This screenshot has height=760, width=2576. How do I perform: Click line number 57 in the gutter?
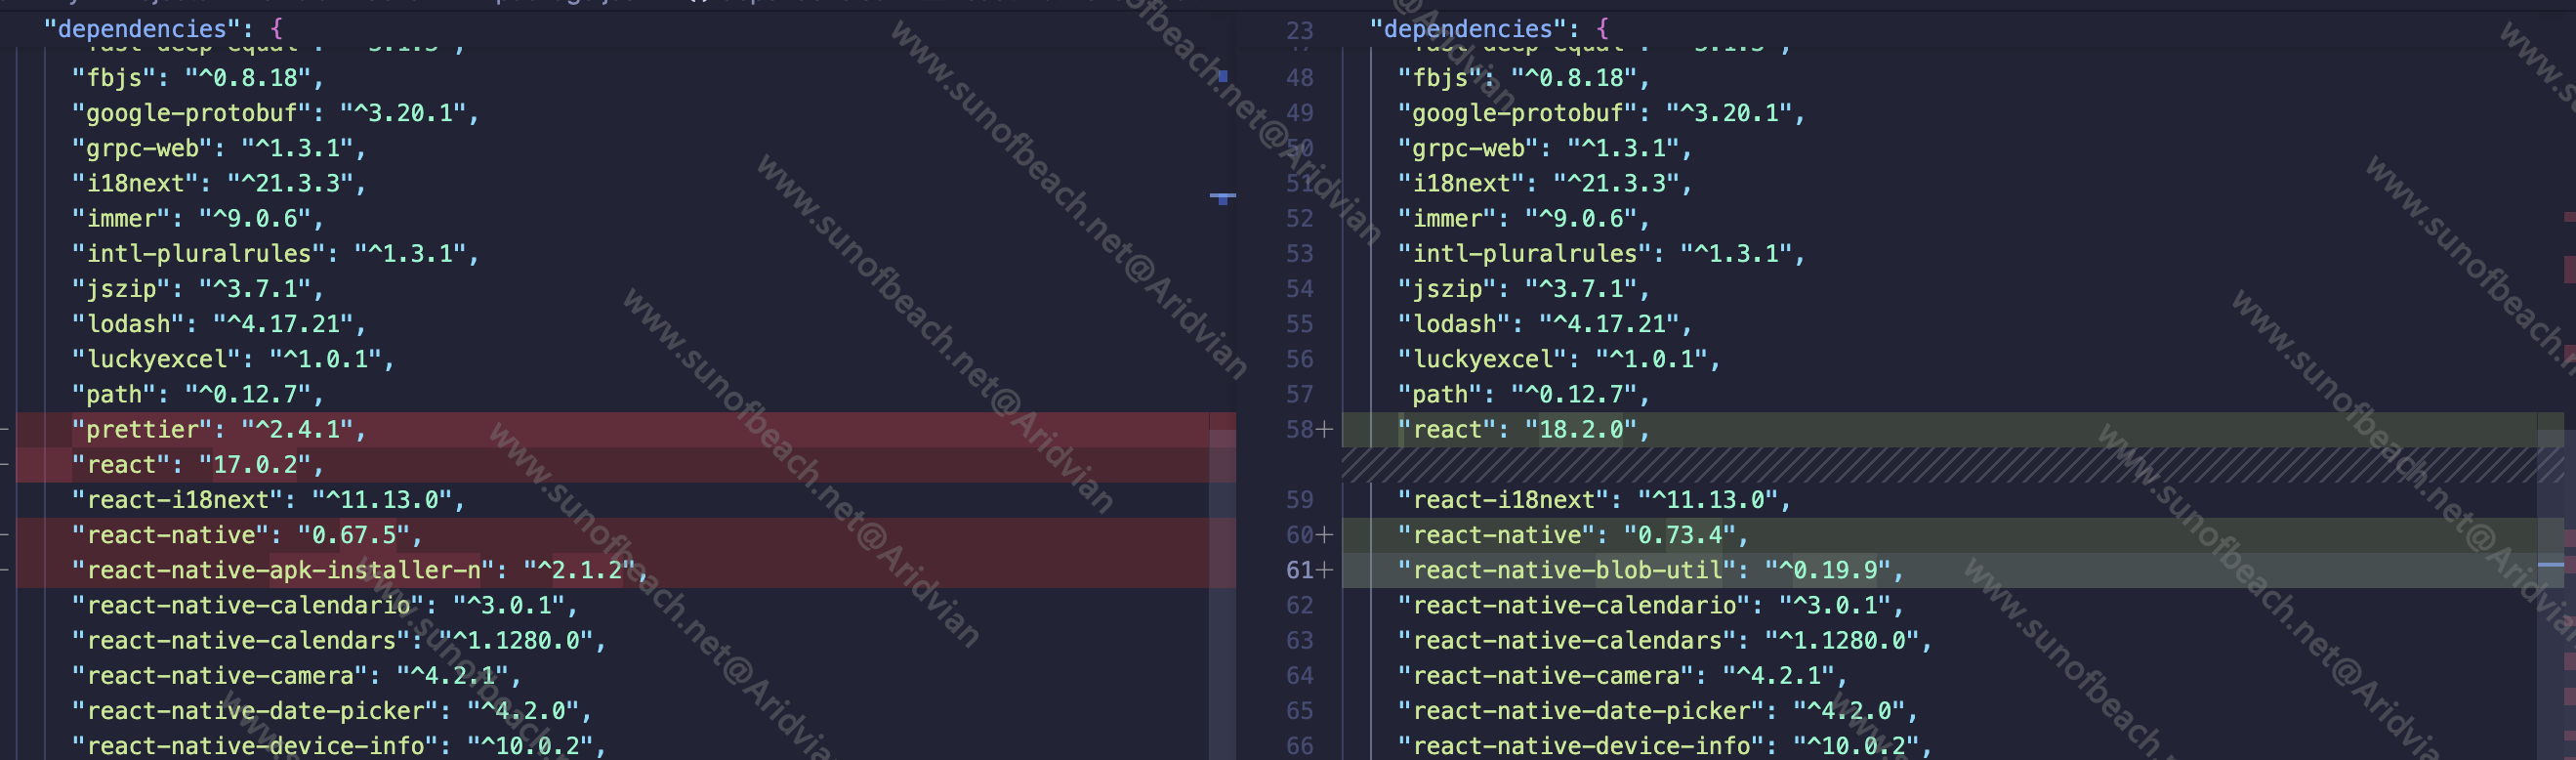pyautogui.click(x=1299, y=395)
